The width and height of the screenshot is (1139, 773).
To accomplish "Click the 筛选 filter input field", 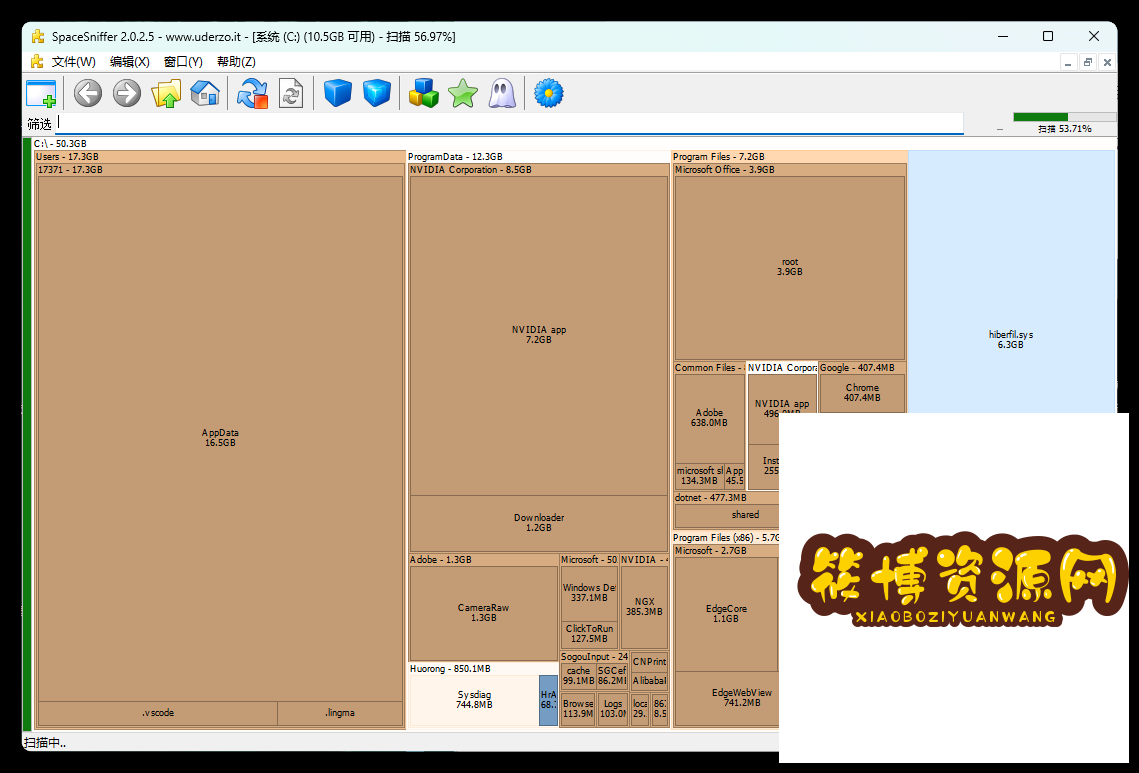I will [510, 123].
